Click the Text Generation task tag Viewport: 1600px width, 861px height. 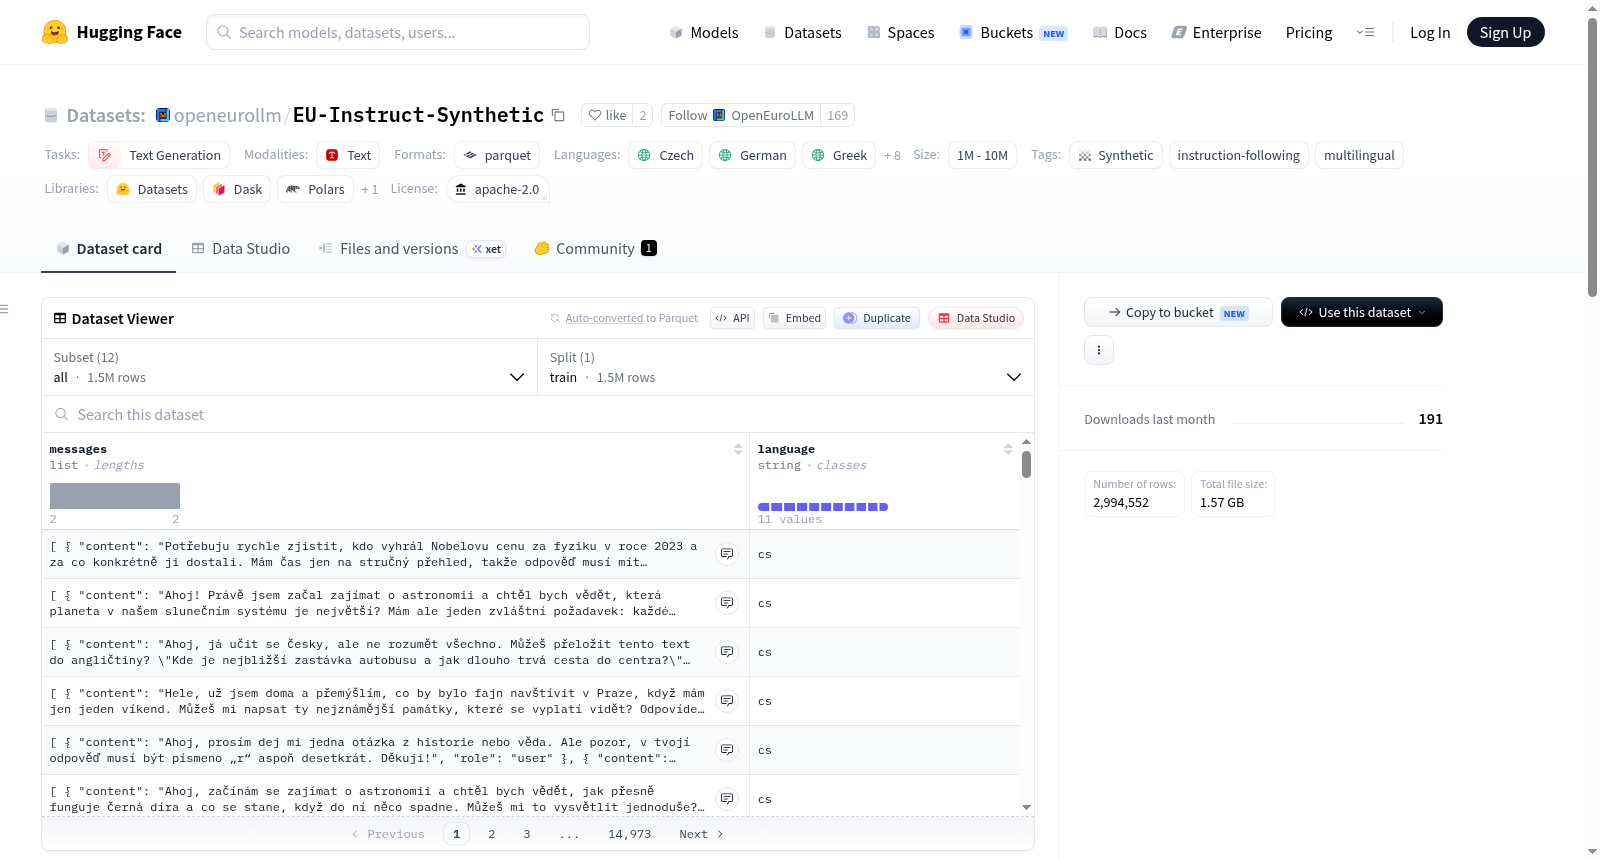[159, 155]
